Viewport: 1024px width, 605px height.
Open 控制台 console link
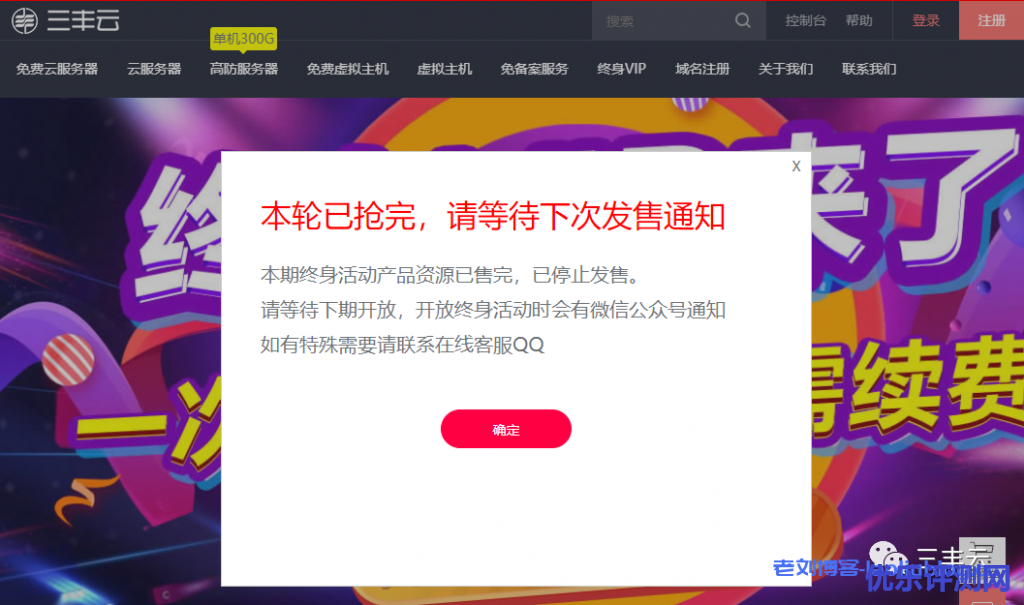click(805, 20)
